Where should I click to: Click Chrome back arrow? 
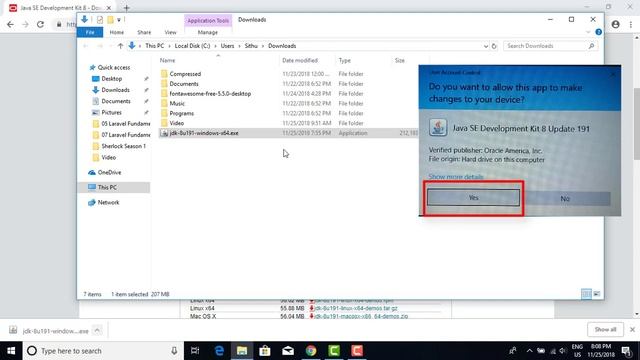click(10, 24)
